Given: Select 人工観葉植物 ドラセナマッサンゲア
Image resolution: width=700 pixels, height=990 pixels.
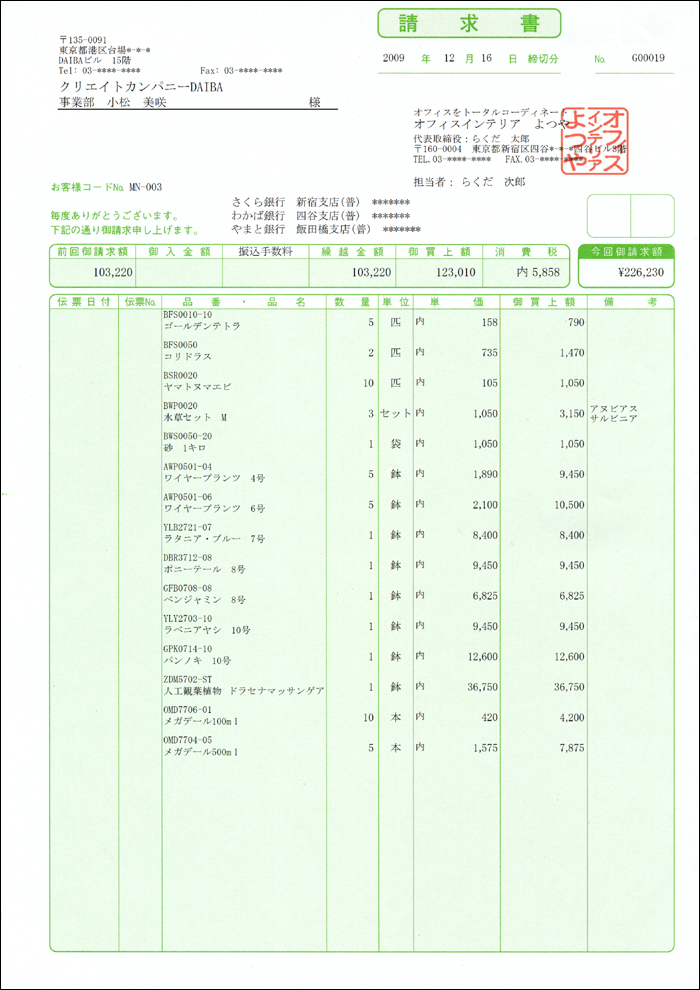Looking at the screenshot, I should coord(244,690).
